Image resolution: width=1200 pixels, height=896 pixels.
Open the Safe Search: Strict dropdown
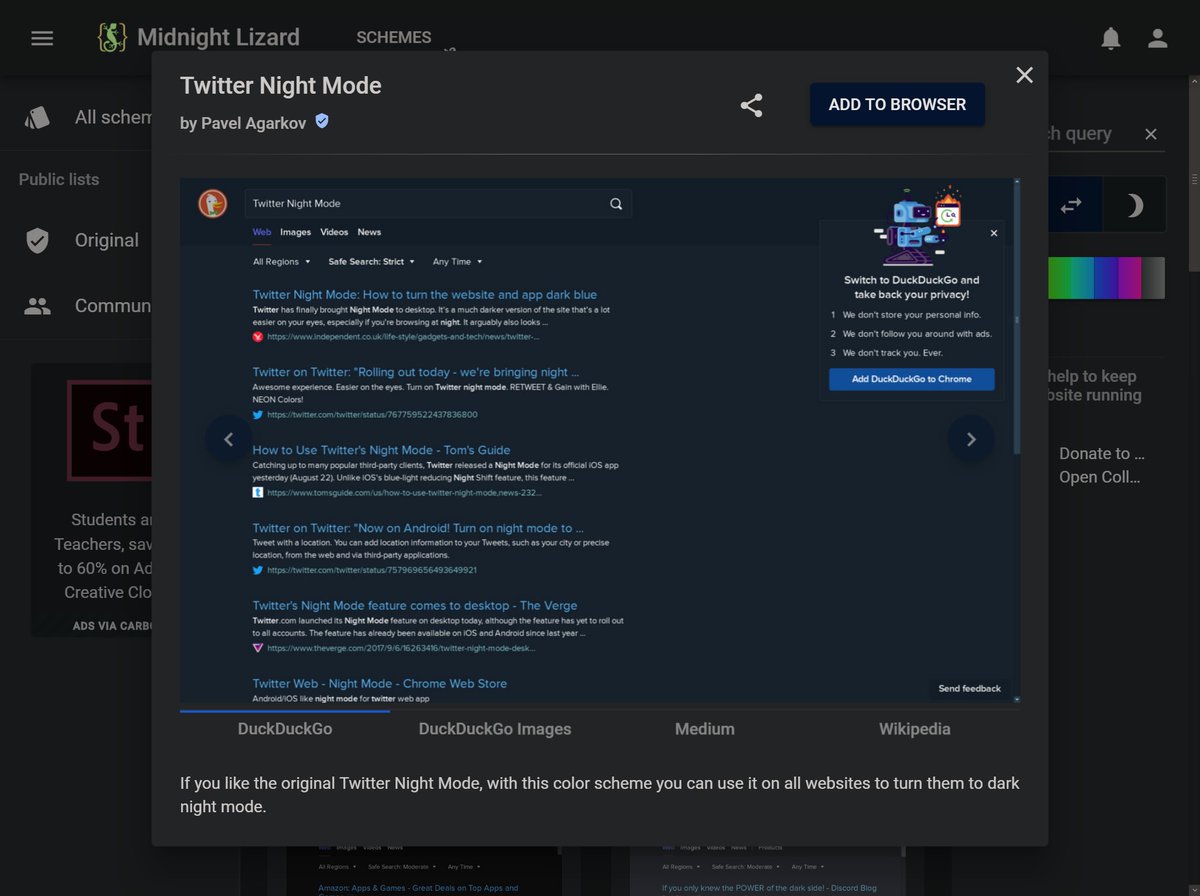coord(371,262)
